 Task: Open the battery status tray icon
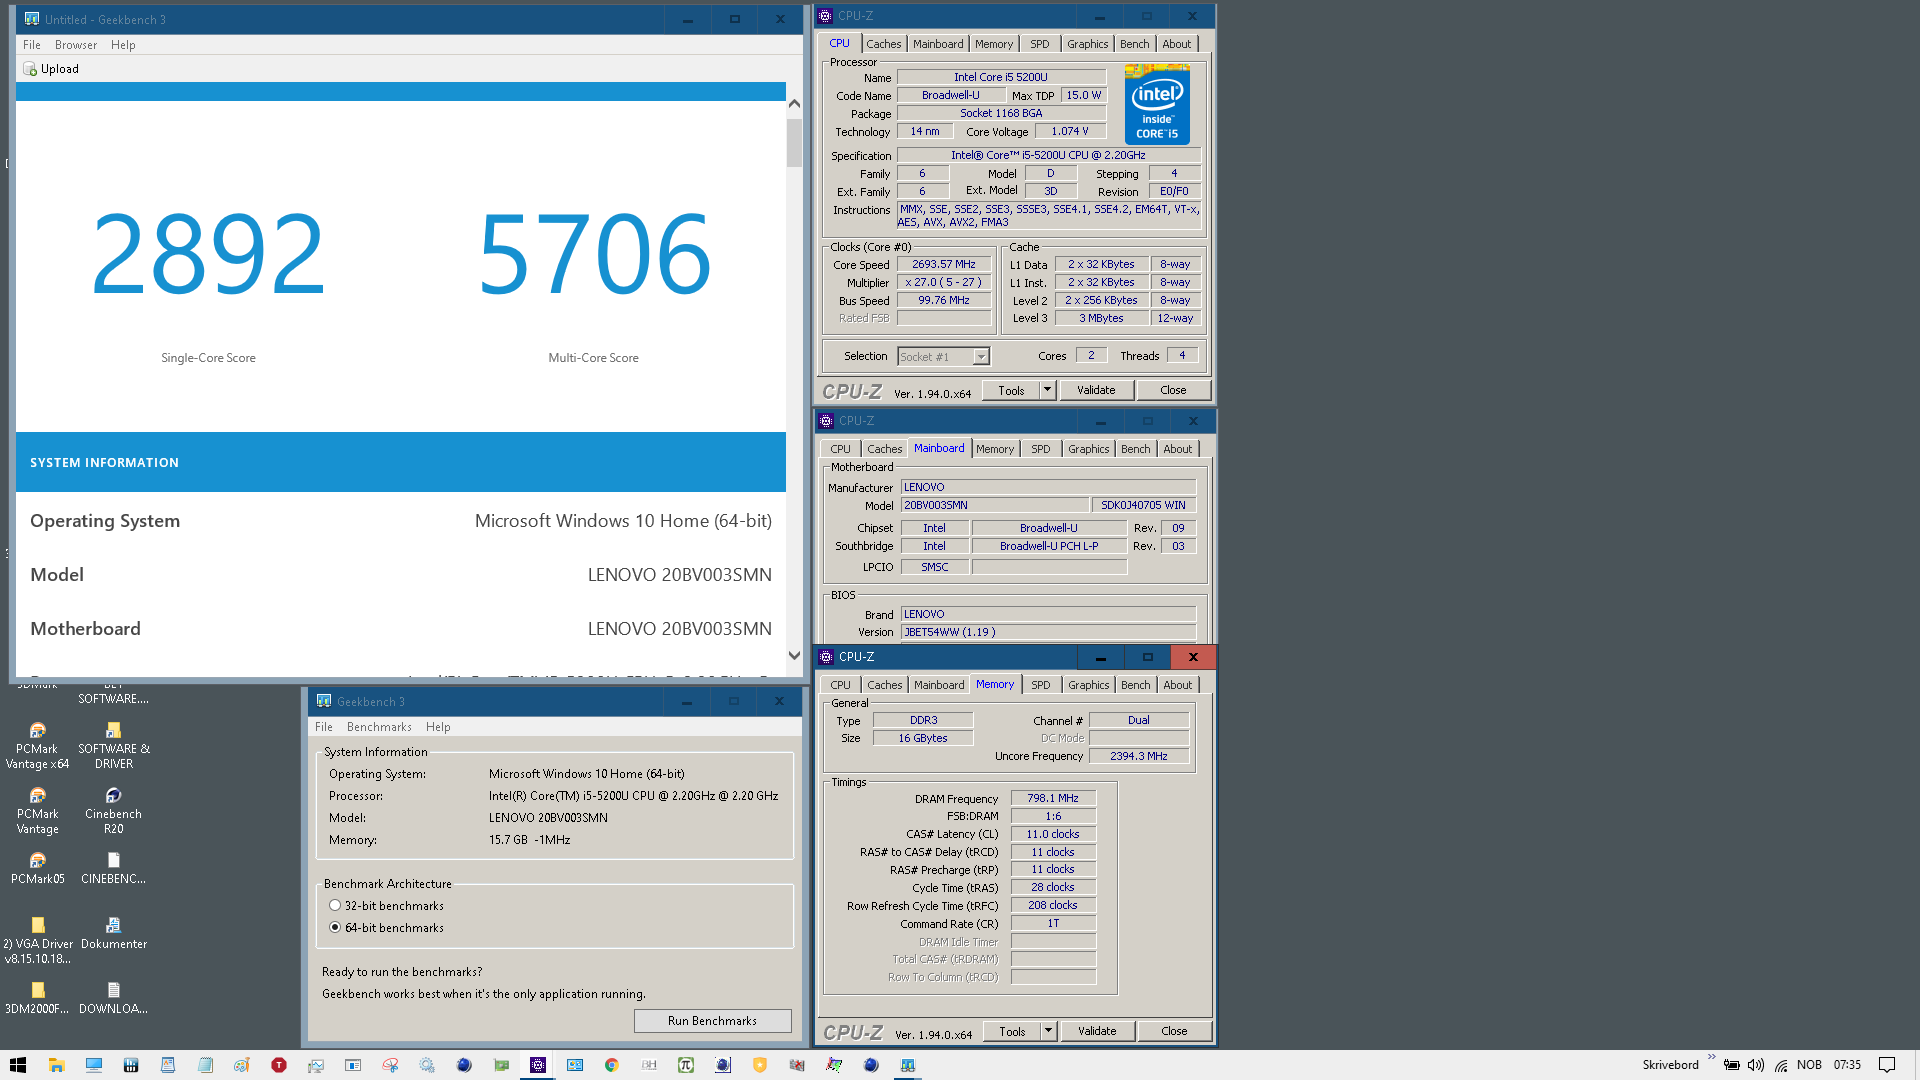click(x=1731, y=1065)
